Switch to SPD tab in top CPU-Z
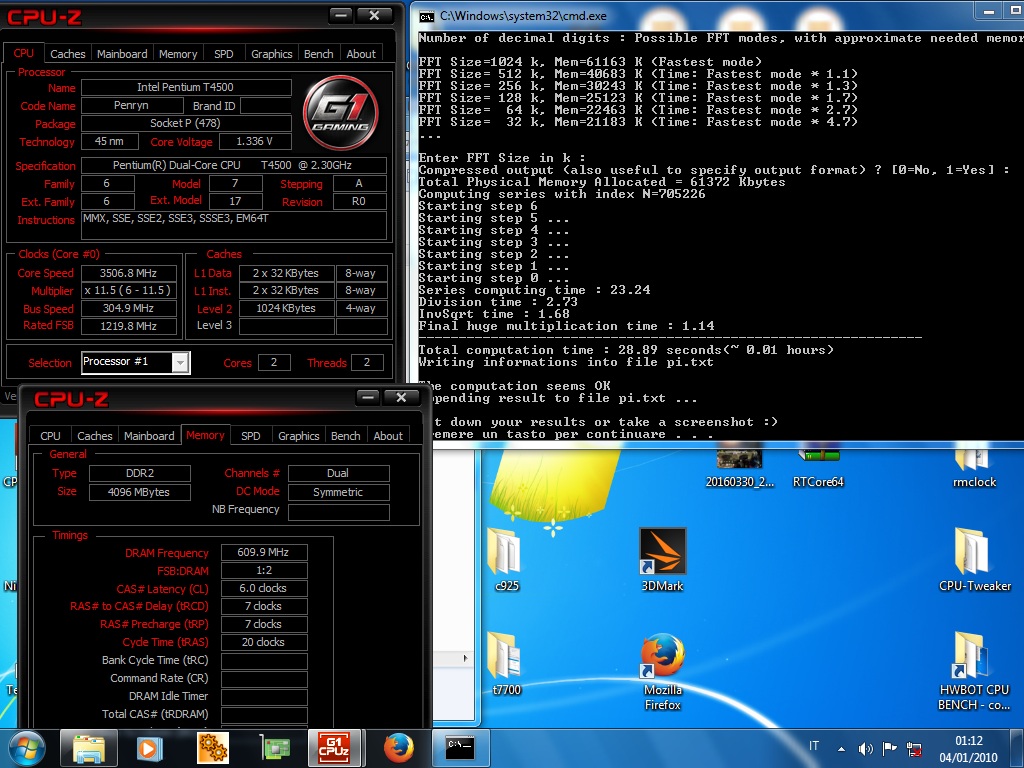Image resolution: width=1024 pixels, height=768 pixels. 223,54
